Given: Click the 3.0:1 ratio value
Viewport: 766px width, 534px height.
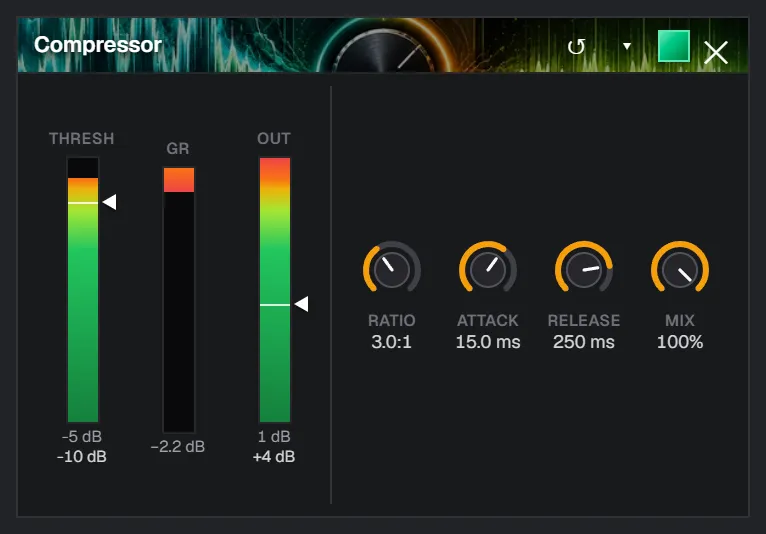Looking at the screenshot, I should coord(391,342).
